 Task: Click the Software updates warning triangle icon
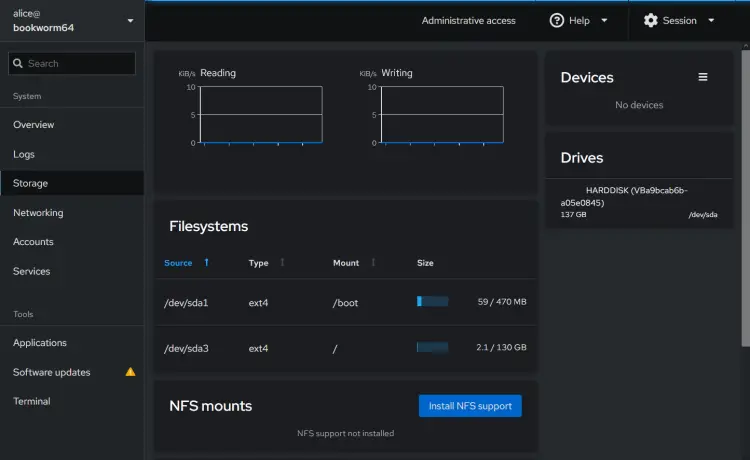(x=130, y=372)
